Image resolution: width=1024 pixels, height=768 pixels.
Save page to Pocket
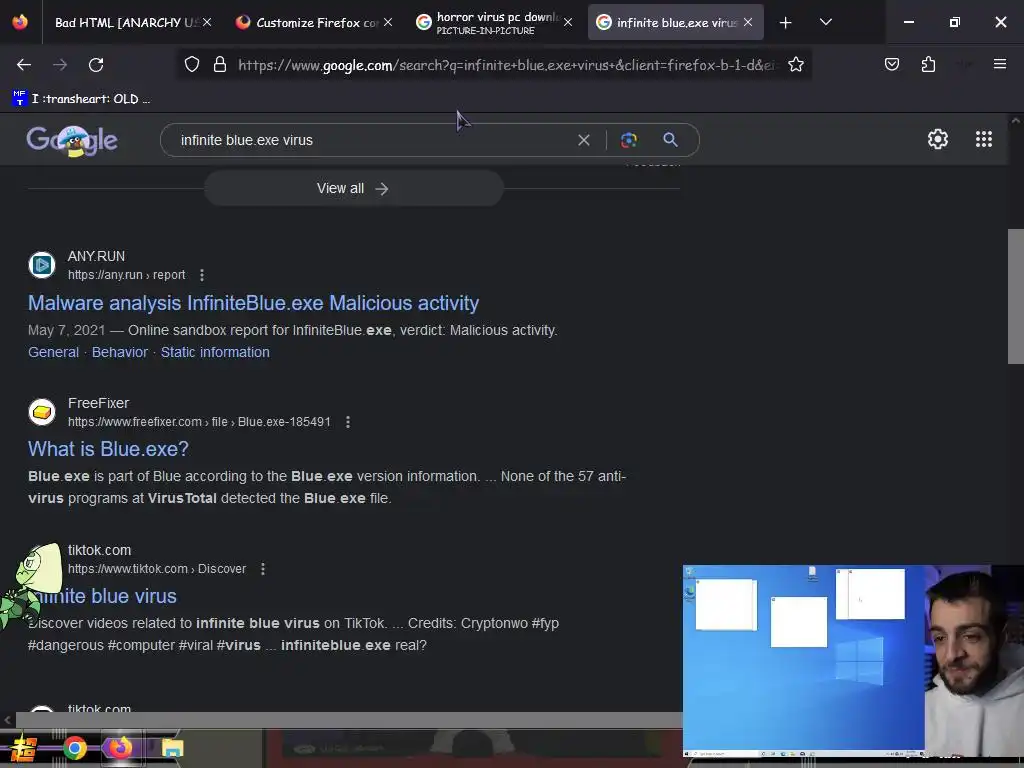coord(891,64)
